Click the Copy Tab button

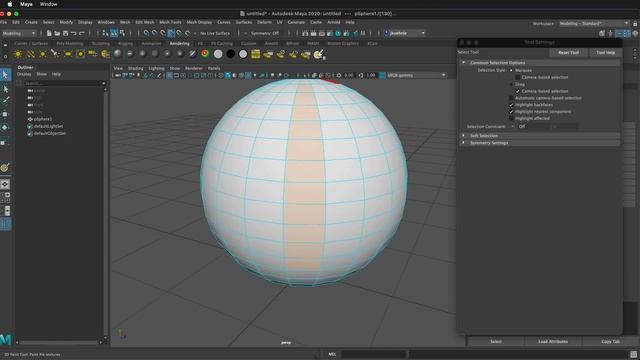[x=611, y=342]
